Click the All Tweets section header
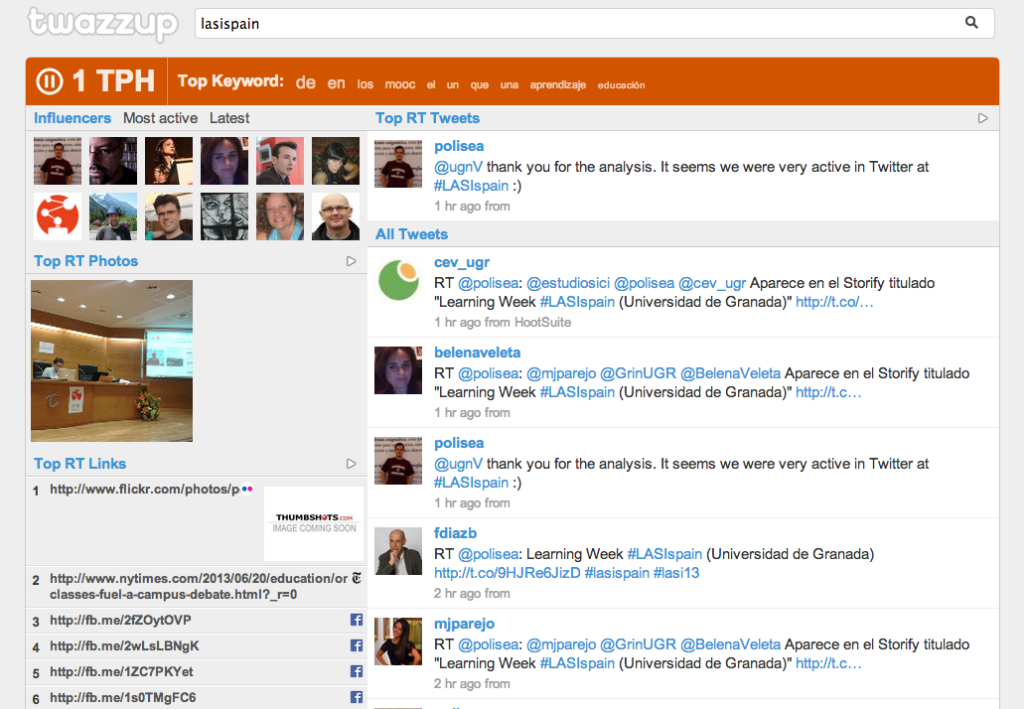 coord(411,234)
